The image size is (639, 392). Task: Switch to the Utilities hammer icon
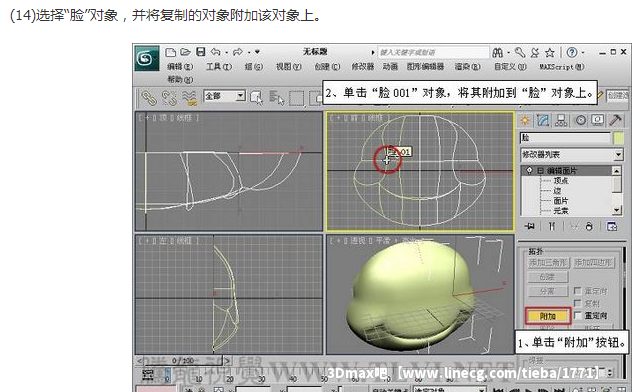coord(615,120)
